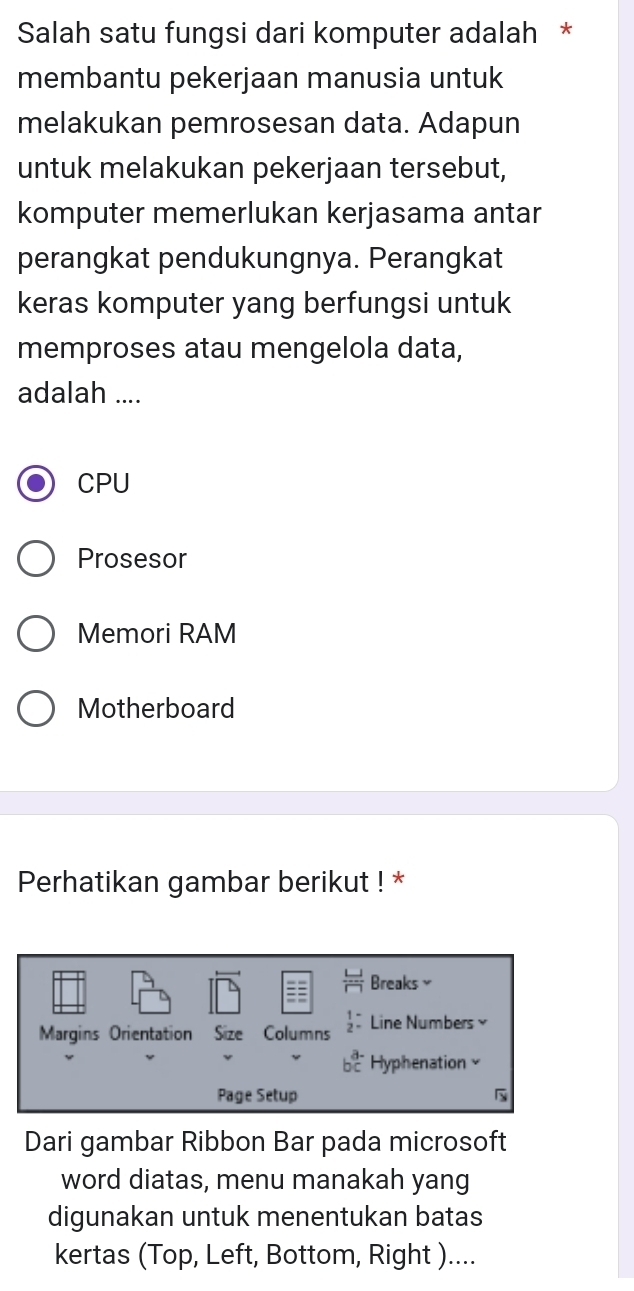Click the Motherboard option label
Viewport: 634px width, 1291px height.
coord(156,709)
